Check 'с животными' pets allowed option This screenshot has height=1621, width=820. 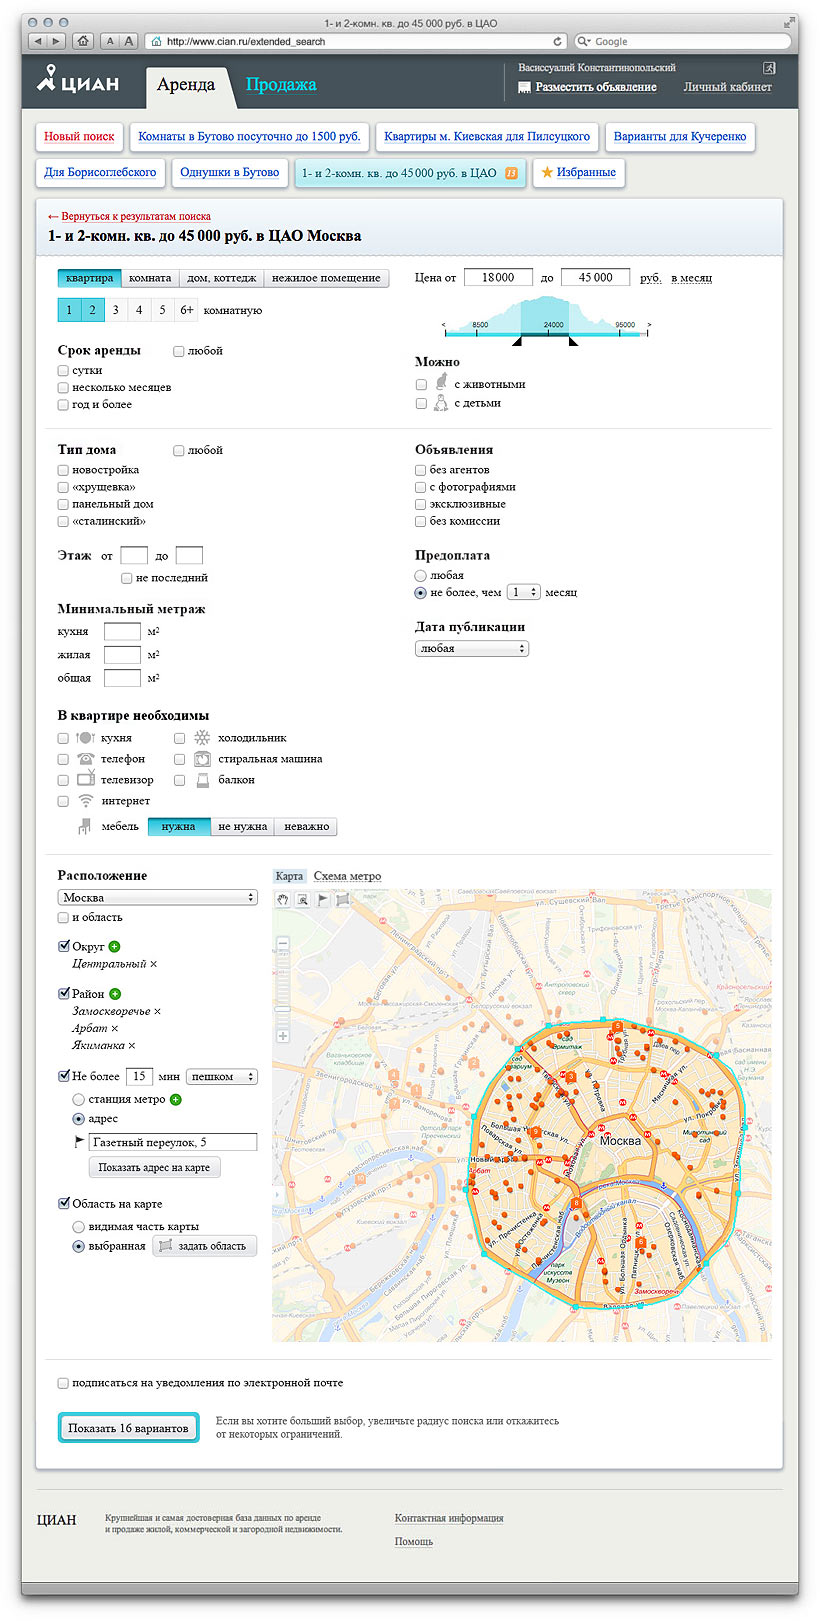421,385
